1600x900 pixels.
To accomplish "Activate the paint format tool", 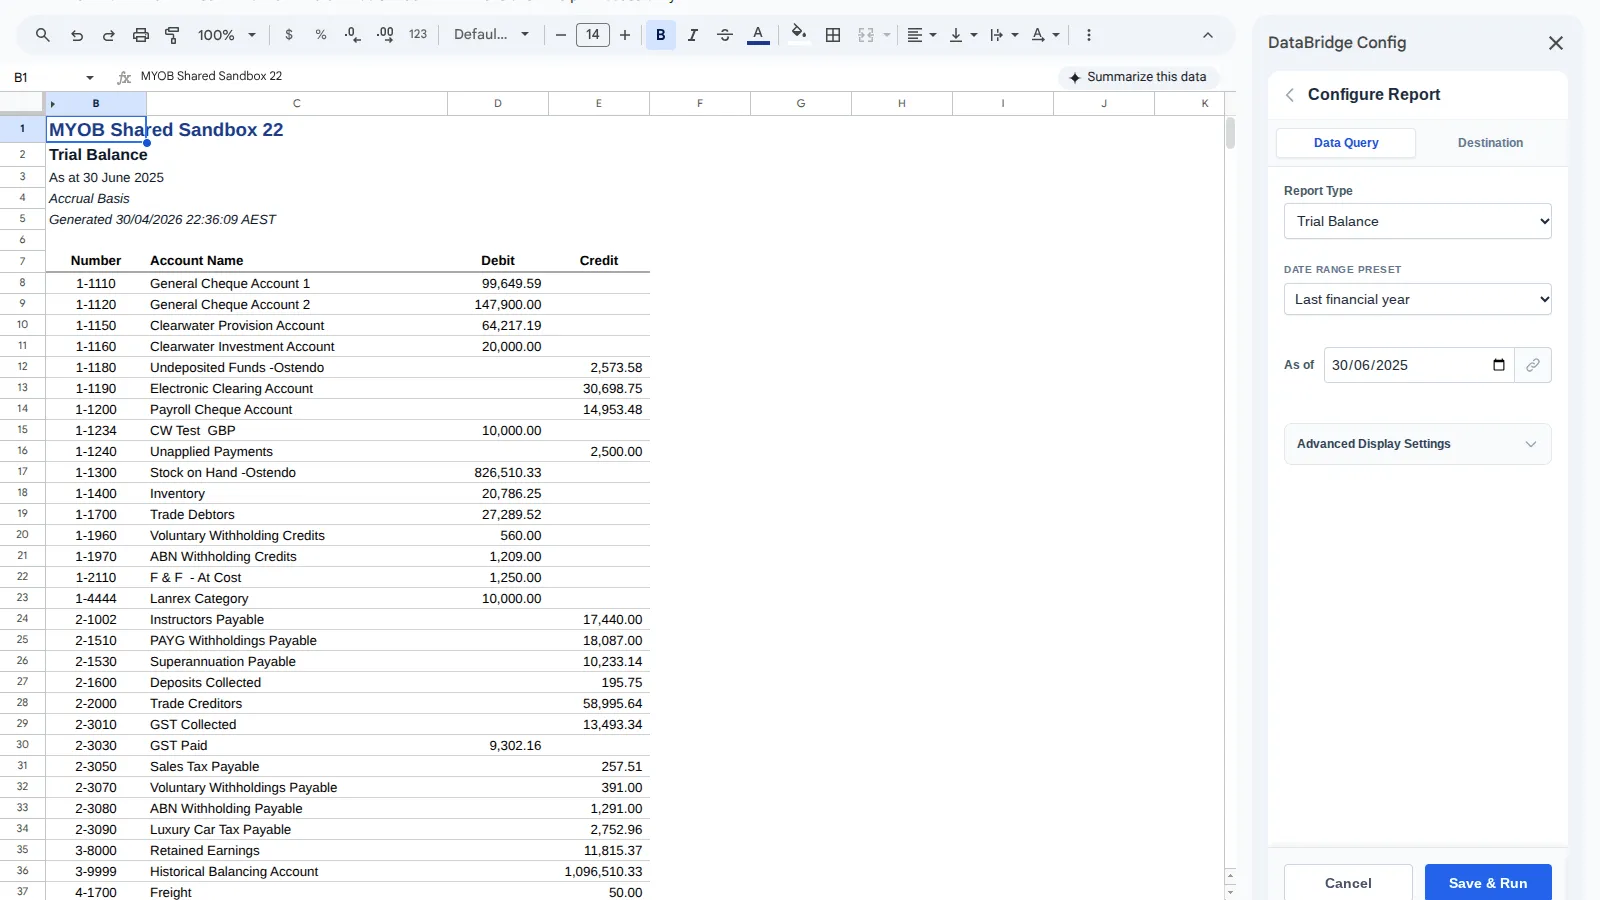I will coord(172,35).
